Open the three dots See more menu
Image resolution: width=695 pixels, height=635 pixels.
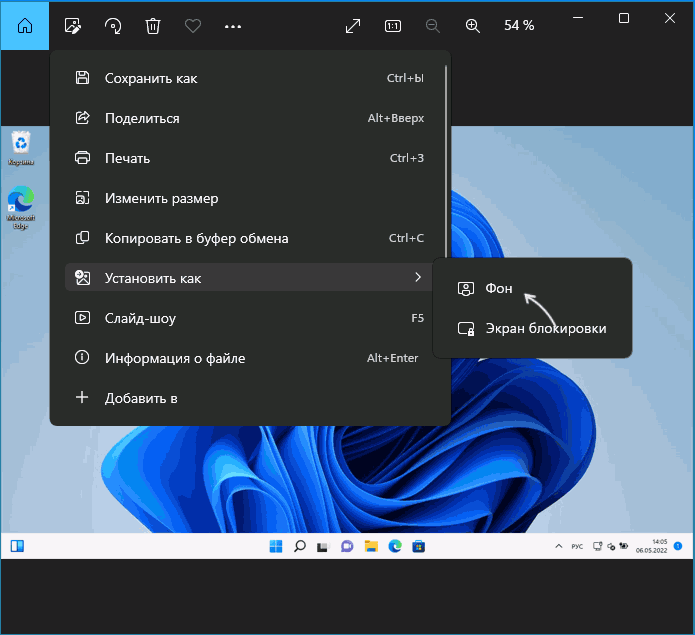[233, 25]
